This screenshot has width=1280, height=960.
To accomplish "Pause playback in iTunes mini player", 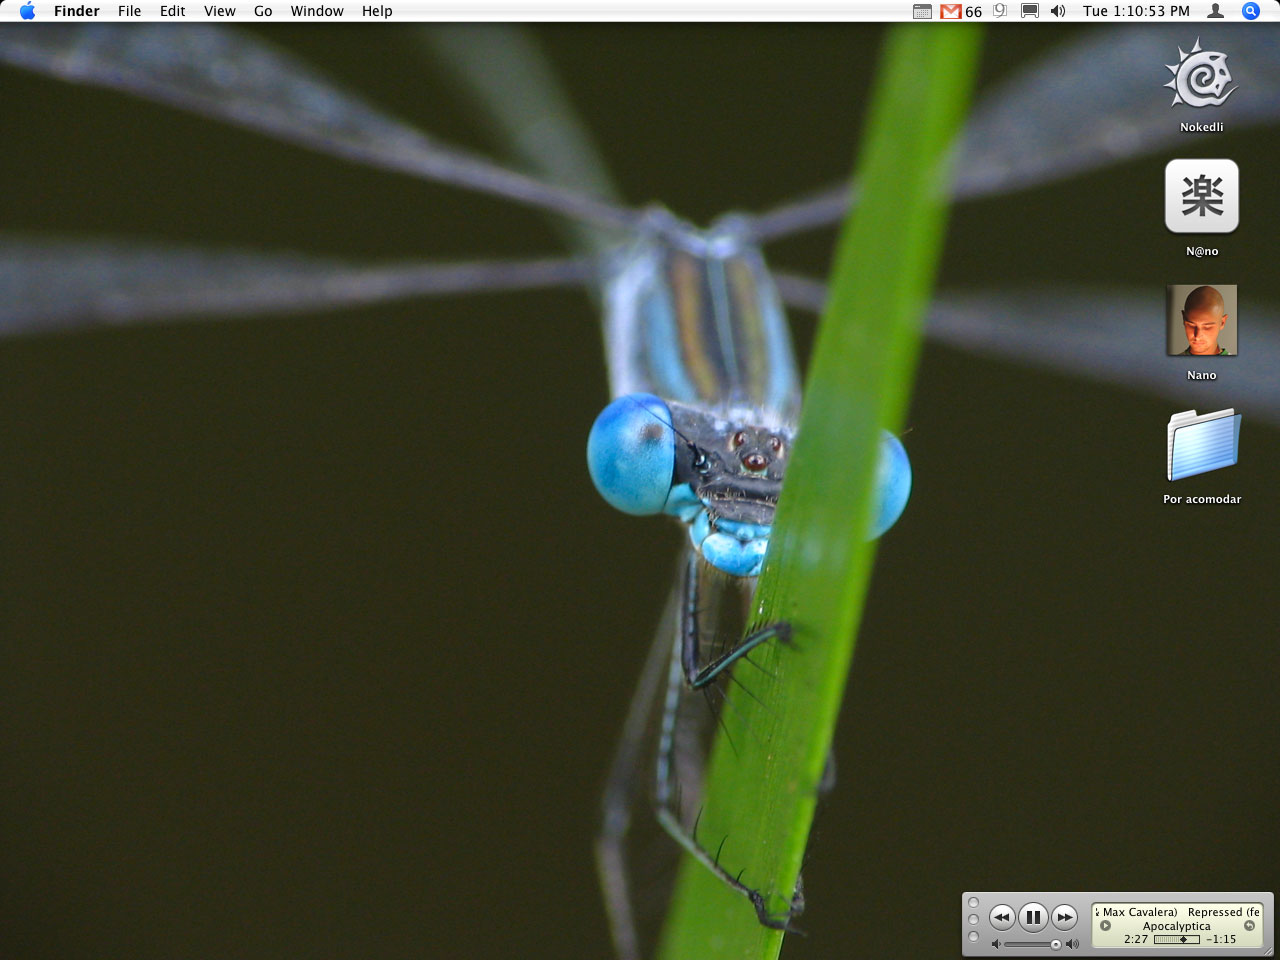I will [x=1033, y=916].
